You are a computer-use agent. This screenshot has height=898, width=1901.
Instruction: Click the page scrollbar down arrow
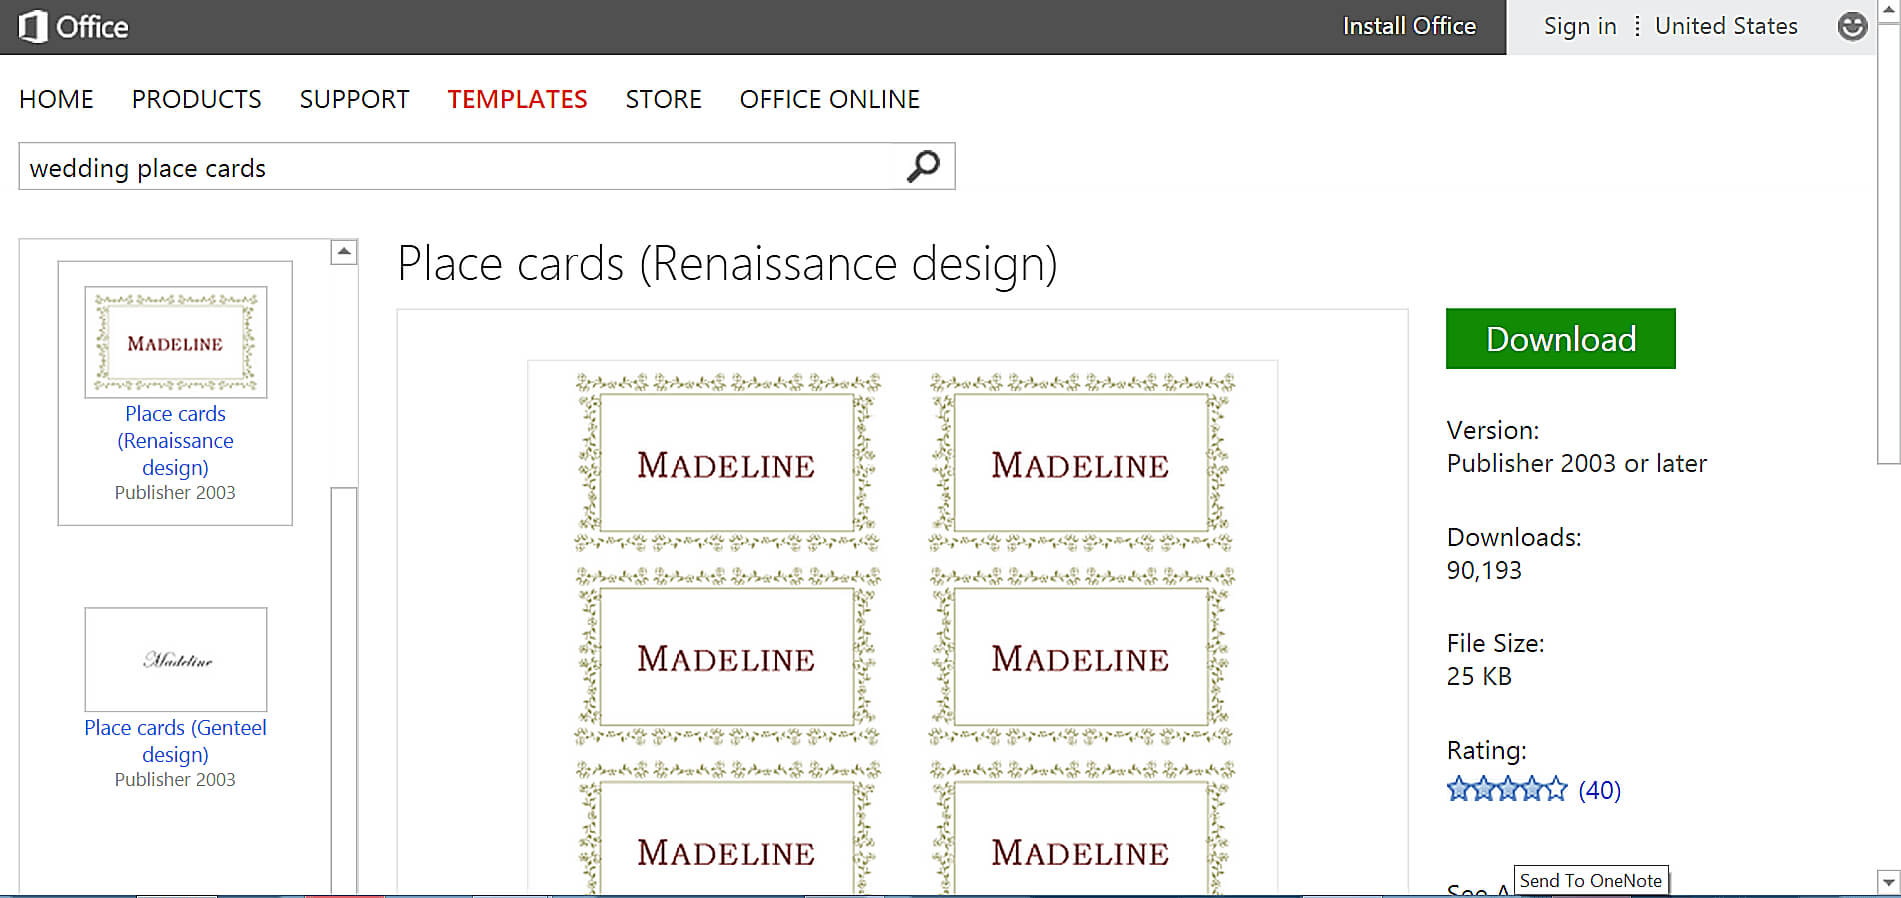point(1888,882)
